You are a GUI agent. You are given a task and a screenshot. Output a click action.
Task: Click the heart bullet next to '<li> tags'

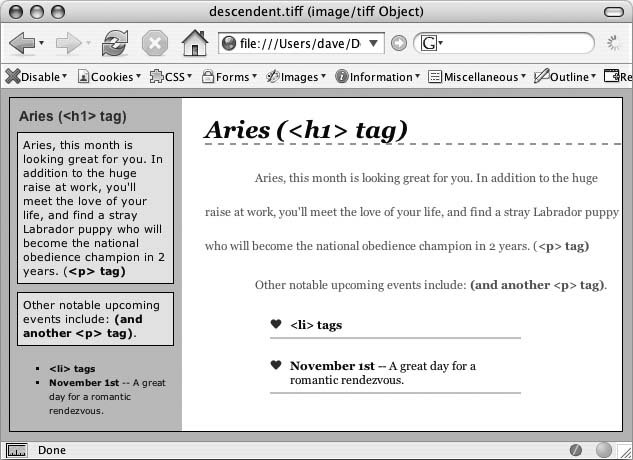[276, 324]
